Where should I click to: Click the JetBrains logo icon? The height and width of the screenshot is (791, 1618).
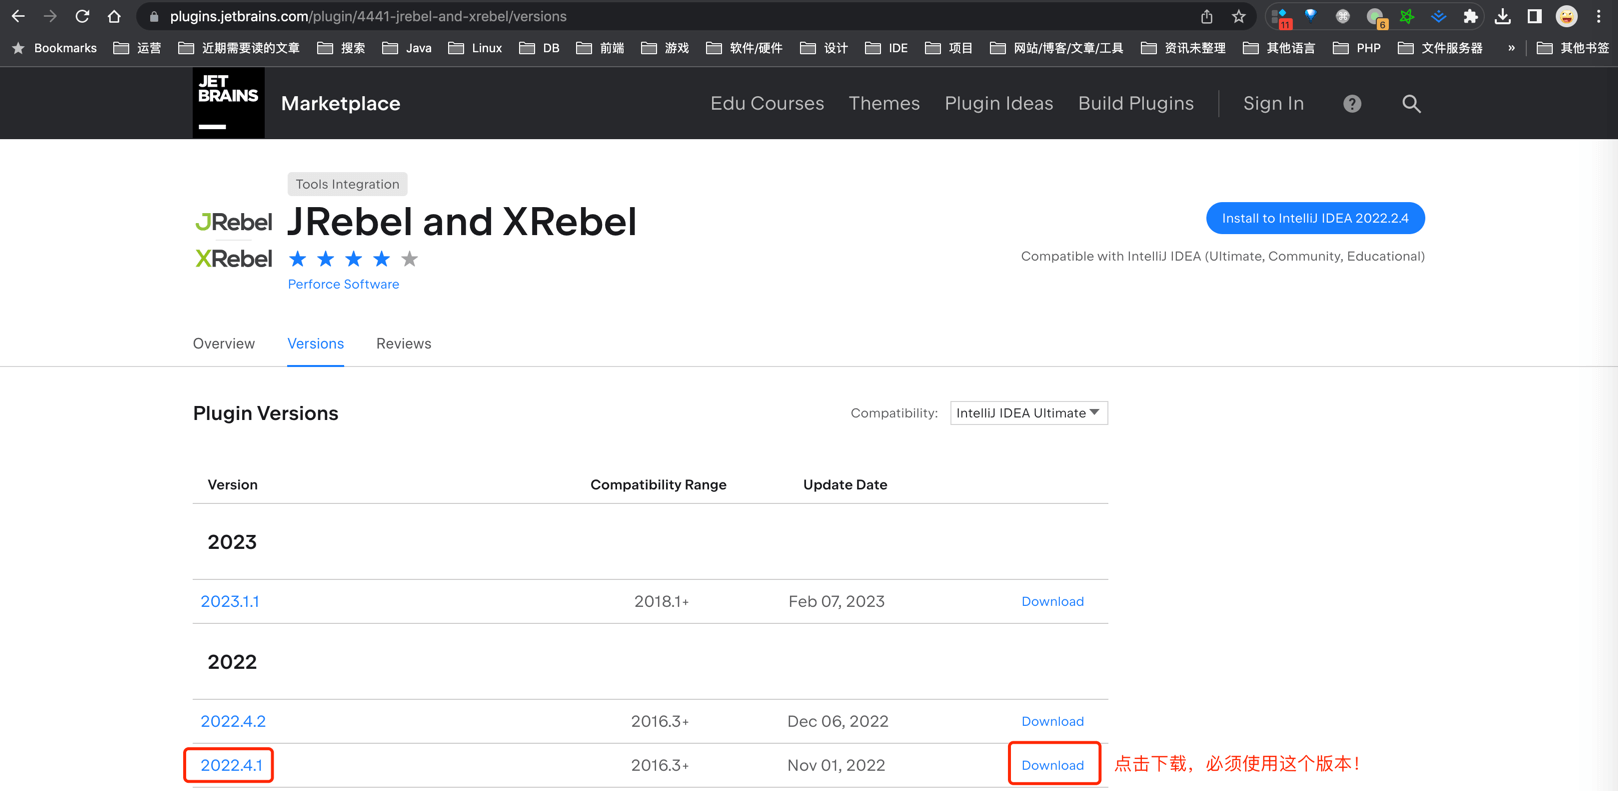tap(228, 103)
